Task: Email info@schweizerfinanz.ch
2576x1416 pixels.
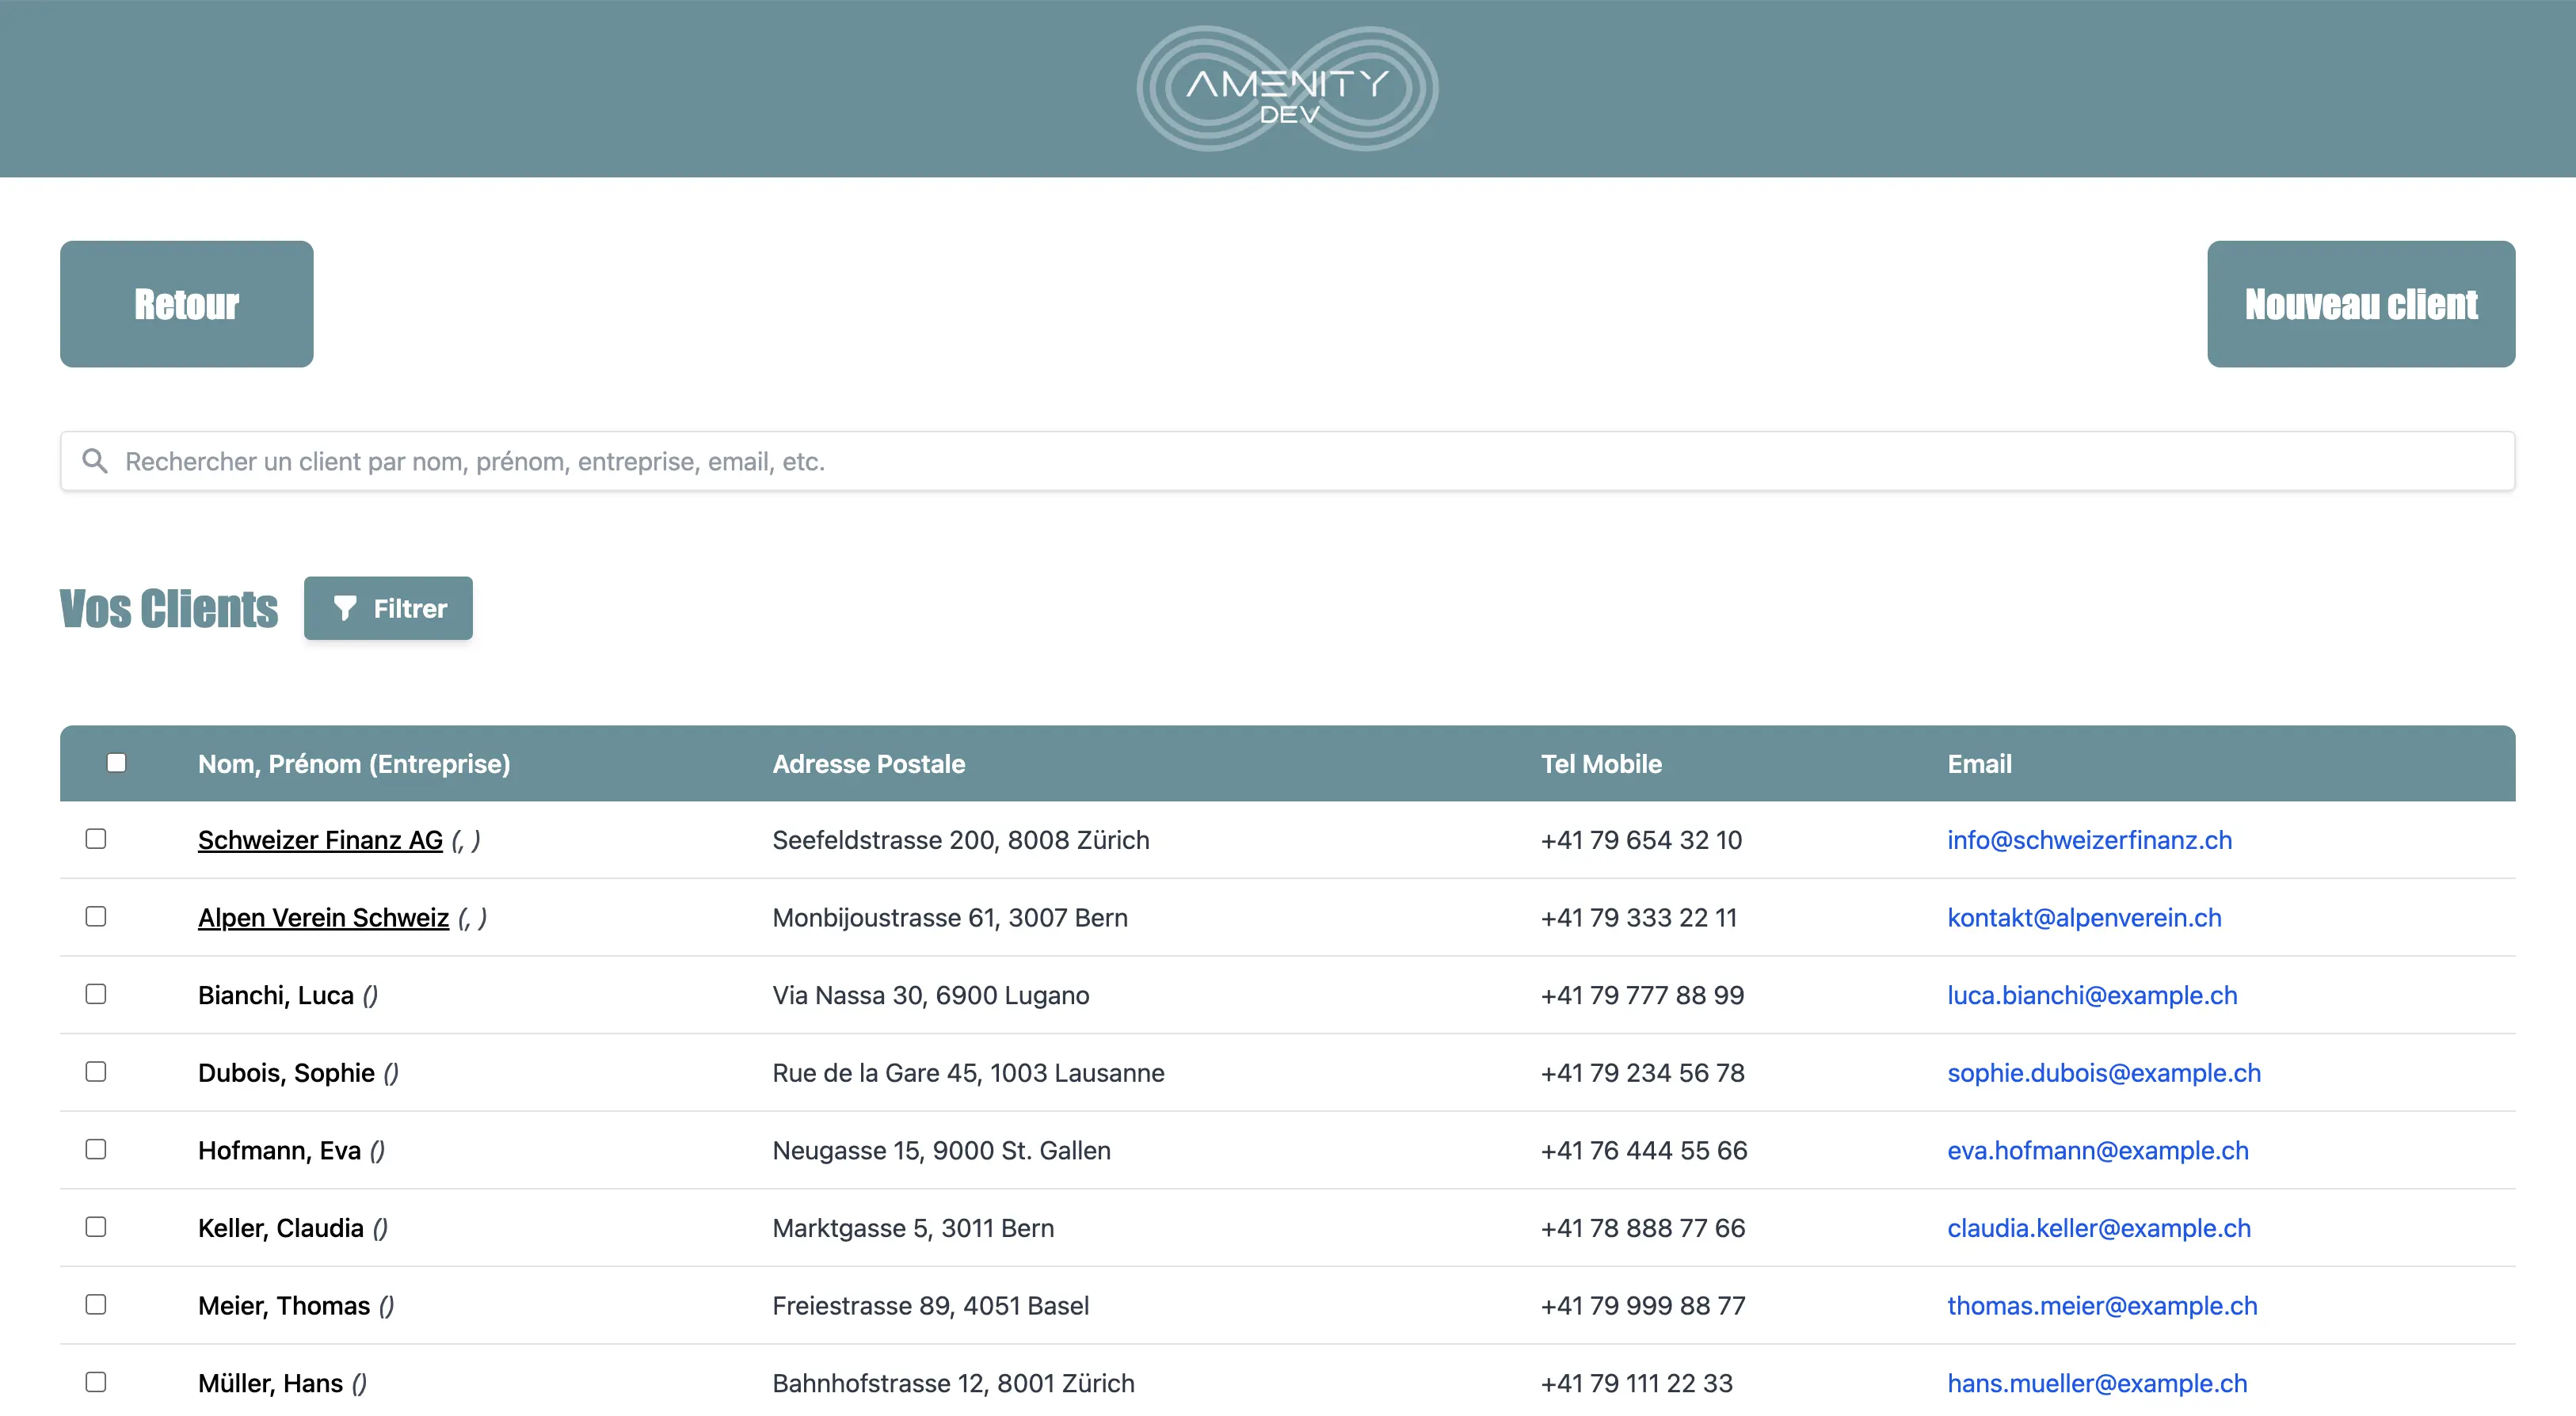Action: [2089, 839]
